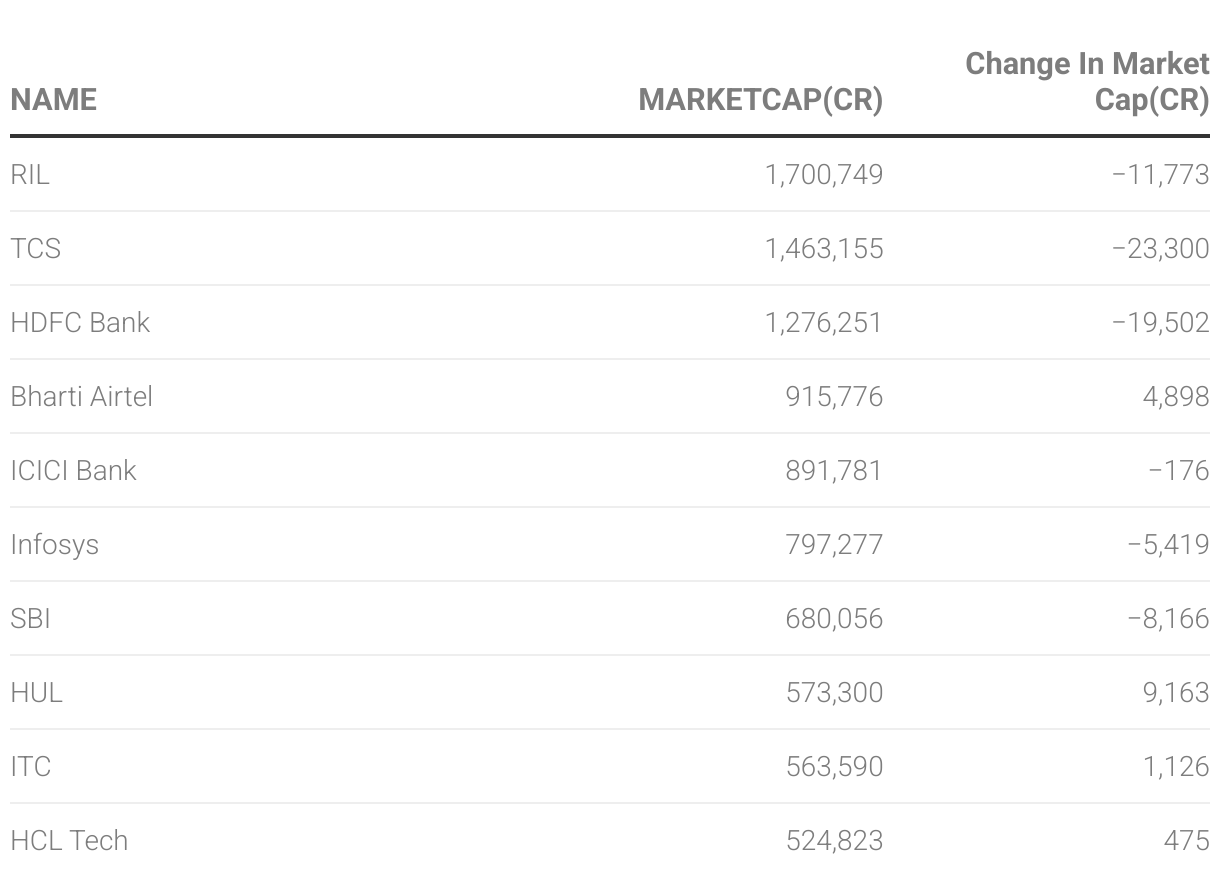The height and width of the screenshot is (886, 1220).
Task: Select the HCL Tech name cell
Action: (x=69, y=841)
